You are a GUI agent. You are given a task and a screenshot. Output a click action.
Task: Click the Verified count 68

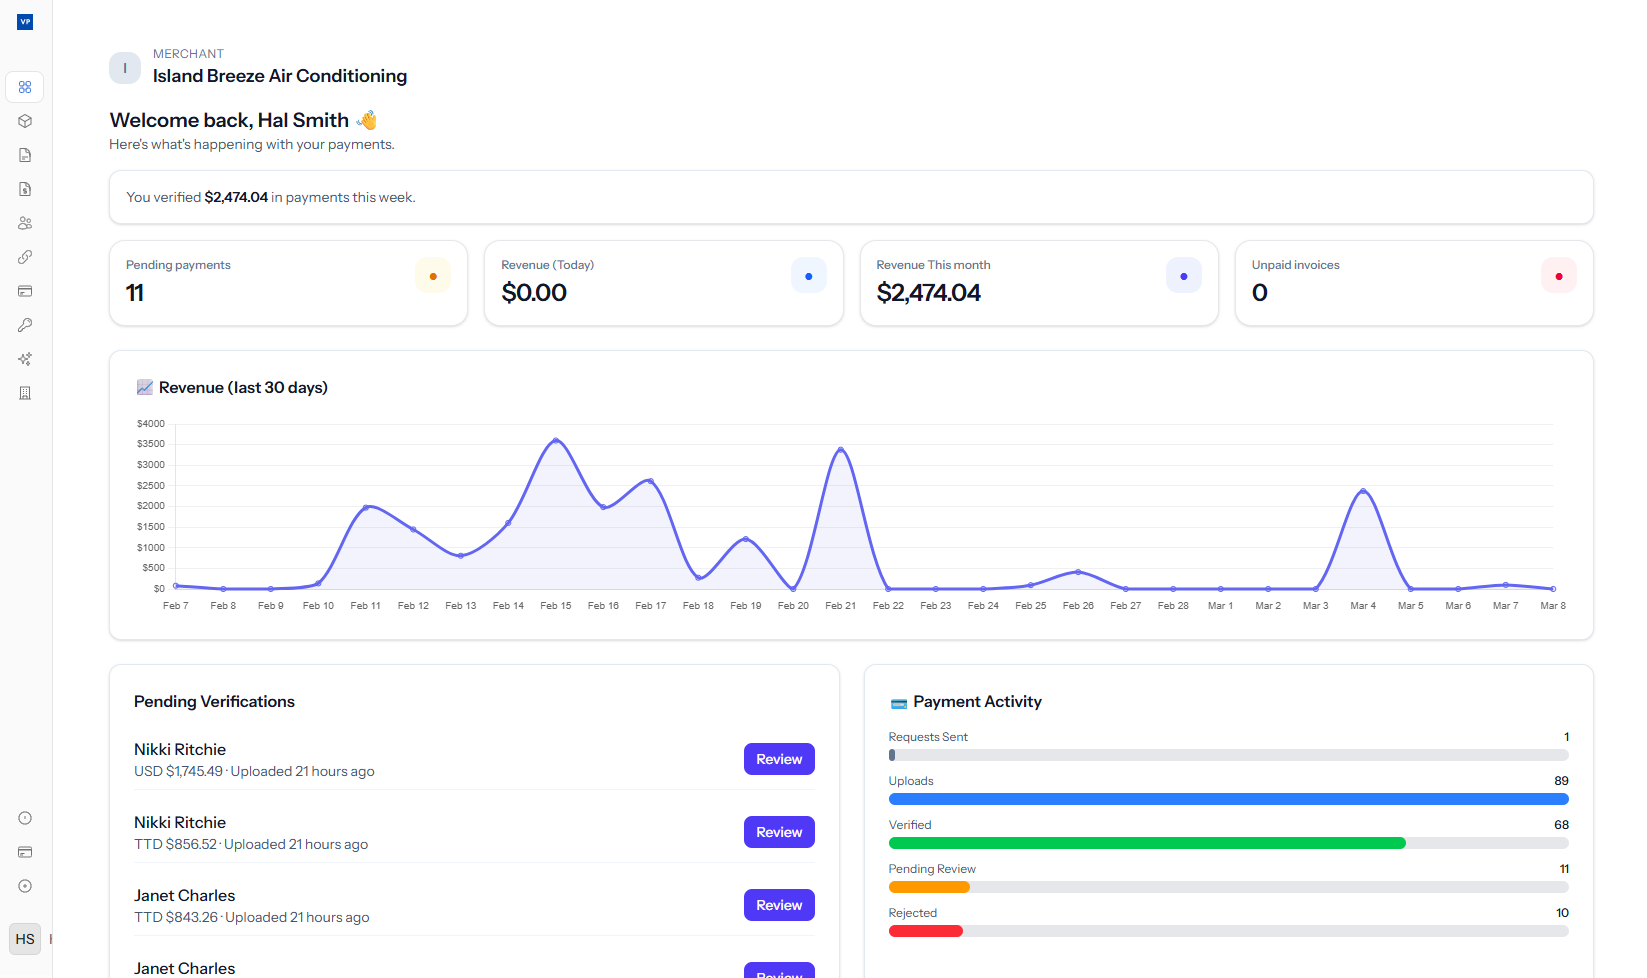coord(1562,825)
